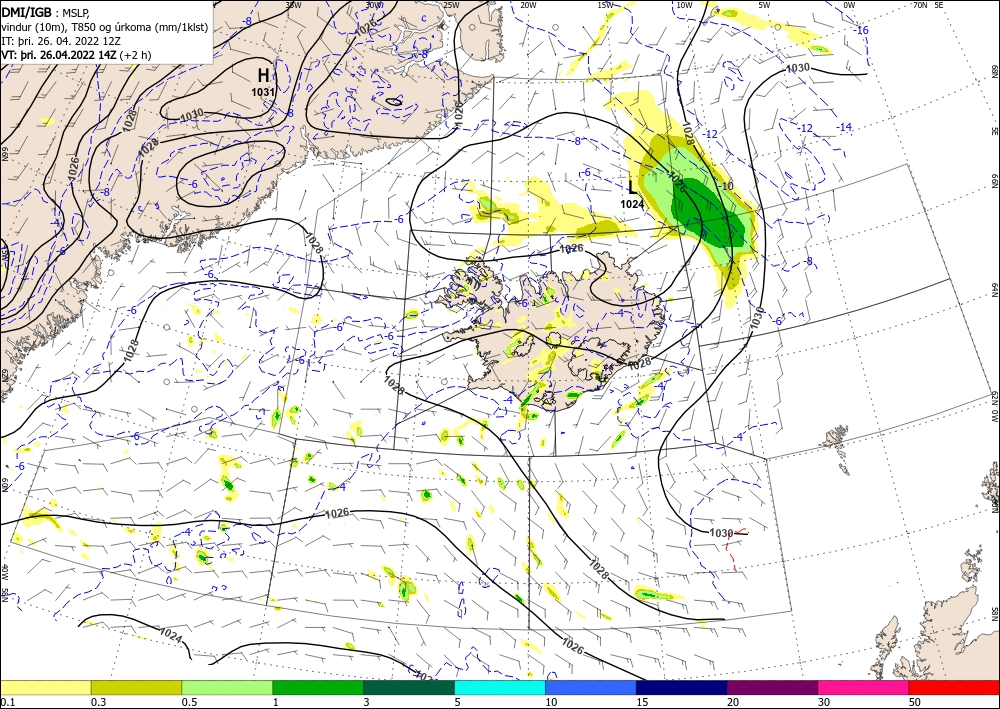Click the legend scale label '20'
Image resolution: width=1000 pixels, height=709 pixels.
click(733, 702)
